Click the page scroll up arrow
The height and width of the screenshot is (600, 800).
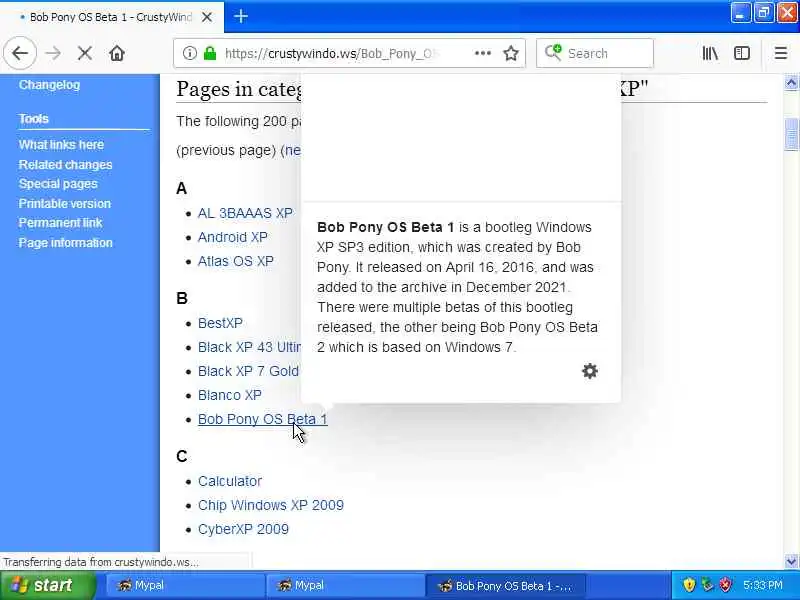[791, 83]
